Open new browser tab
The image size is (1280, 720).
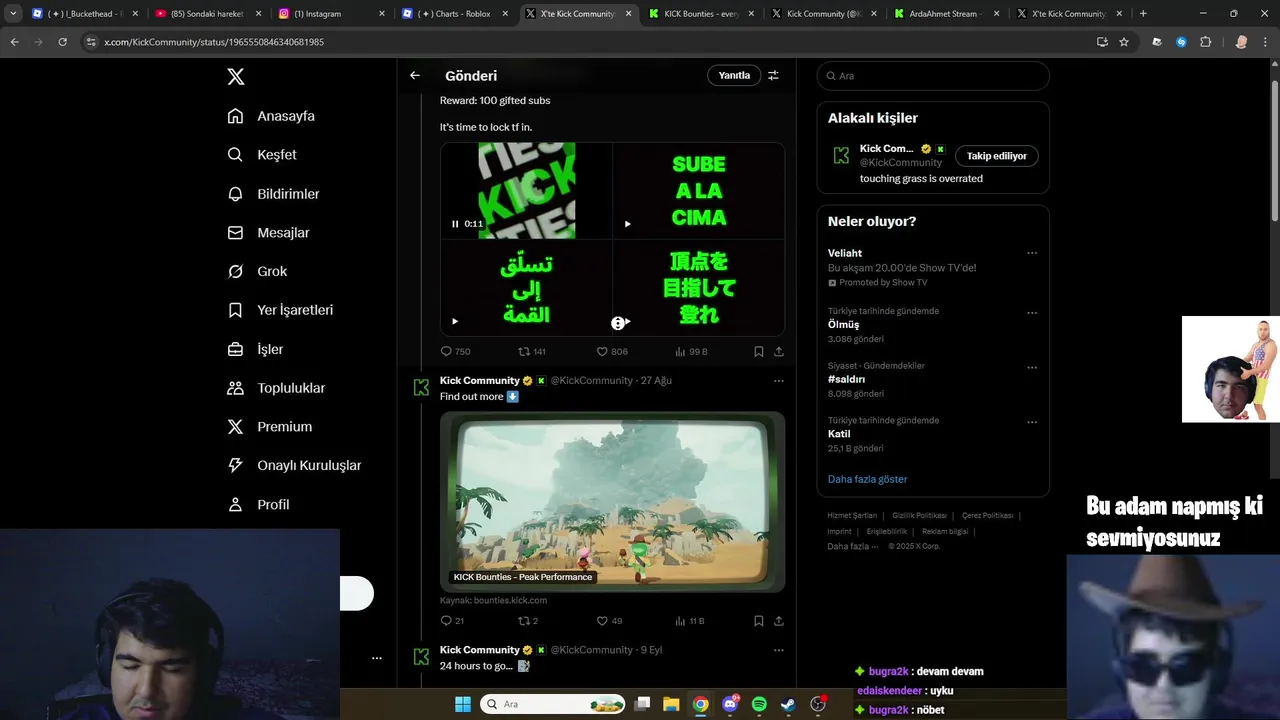coord(1143,14)
